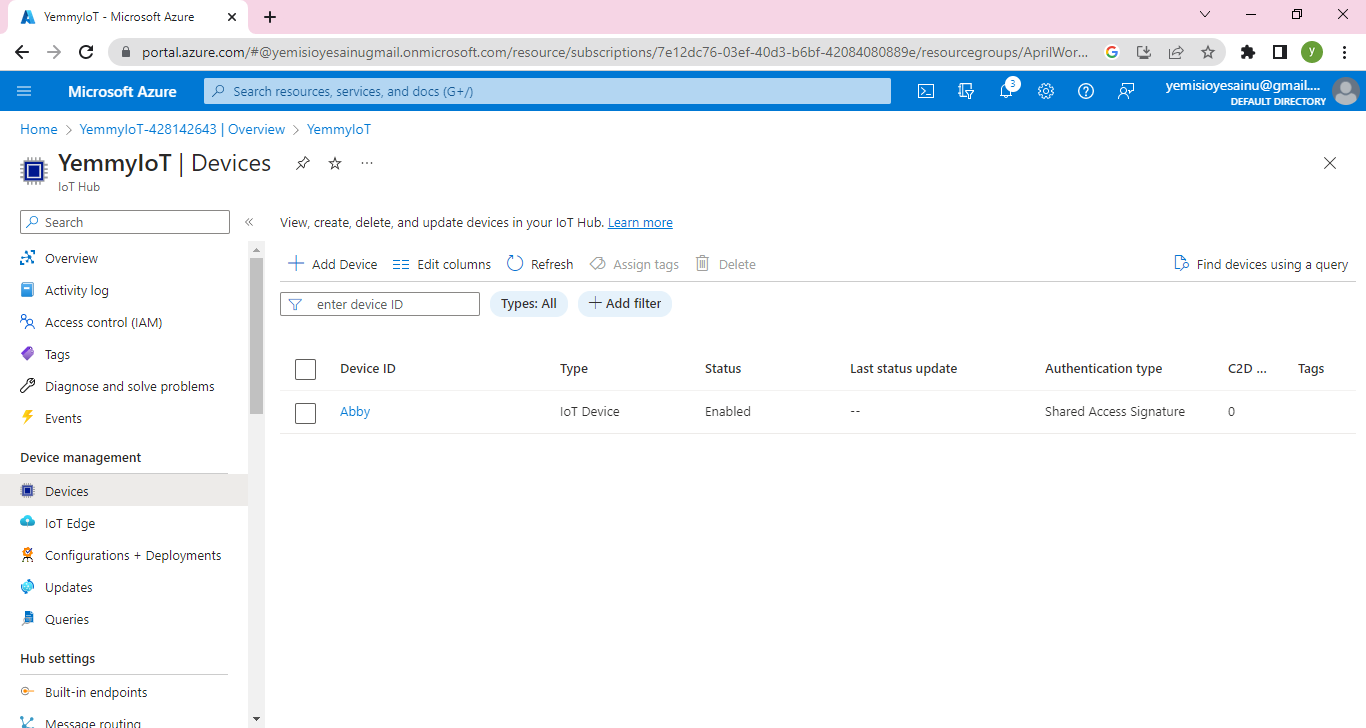Open the Feedback icon in the top bar
Screen dimensions: 1366x728
tap(1126, 91)
